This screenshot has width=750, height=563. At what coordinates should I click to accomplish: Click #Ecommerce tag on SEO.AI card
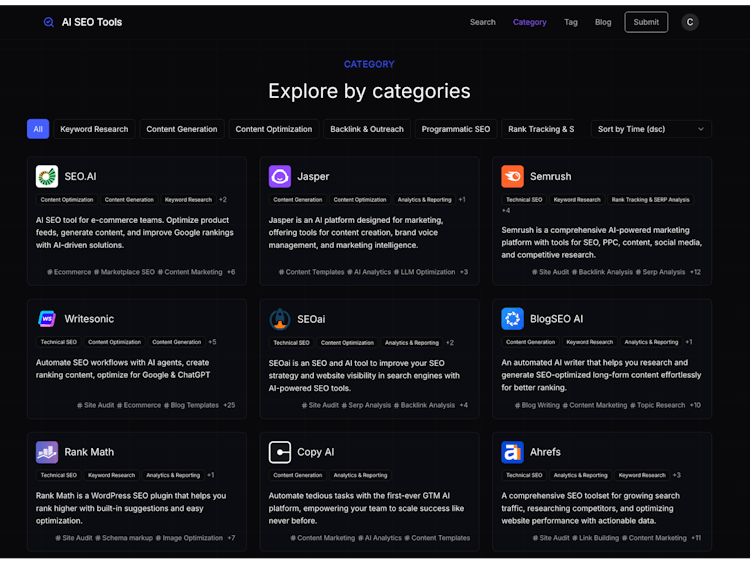click(x=69, y=272)
